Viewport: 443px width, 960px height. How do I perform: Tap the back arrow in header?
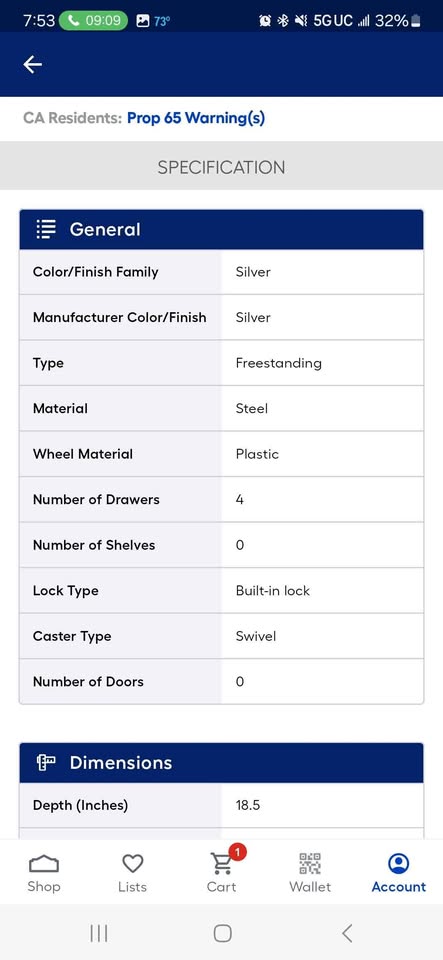click(x=32, y=64)
